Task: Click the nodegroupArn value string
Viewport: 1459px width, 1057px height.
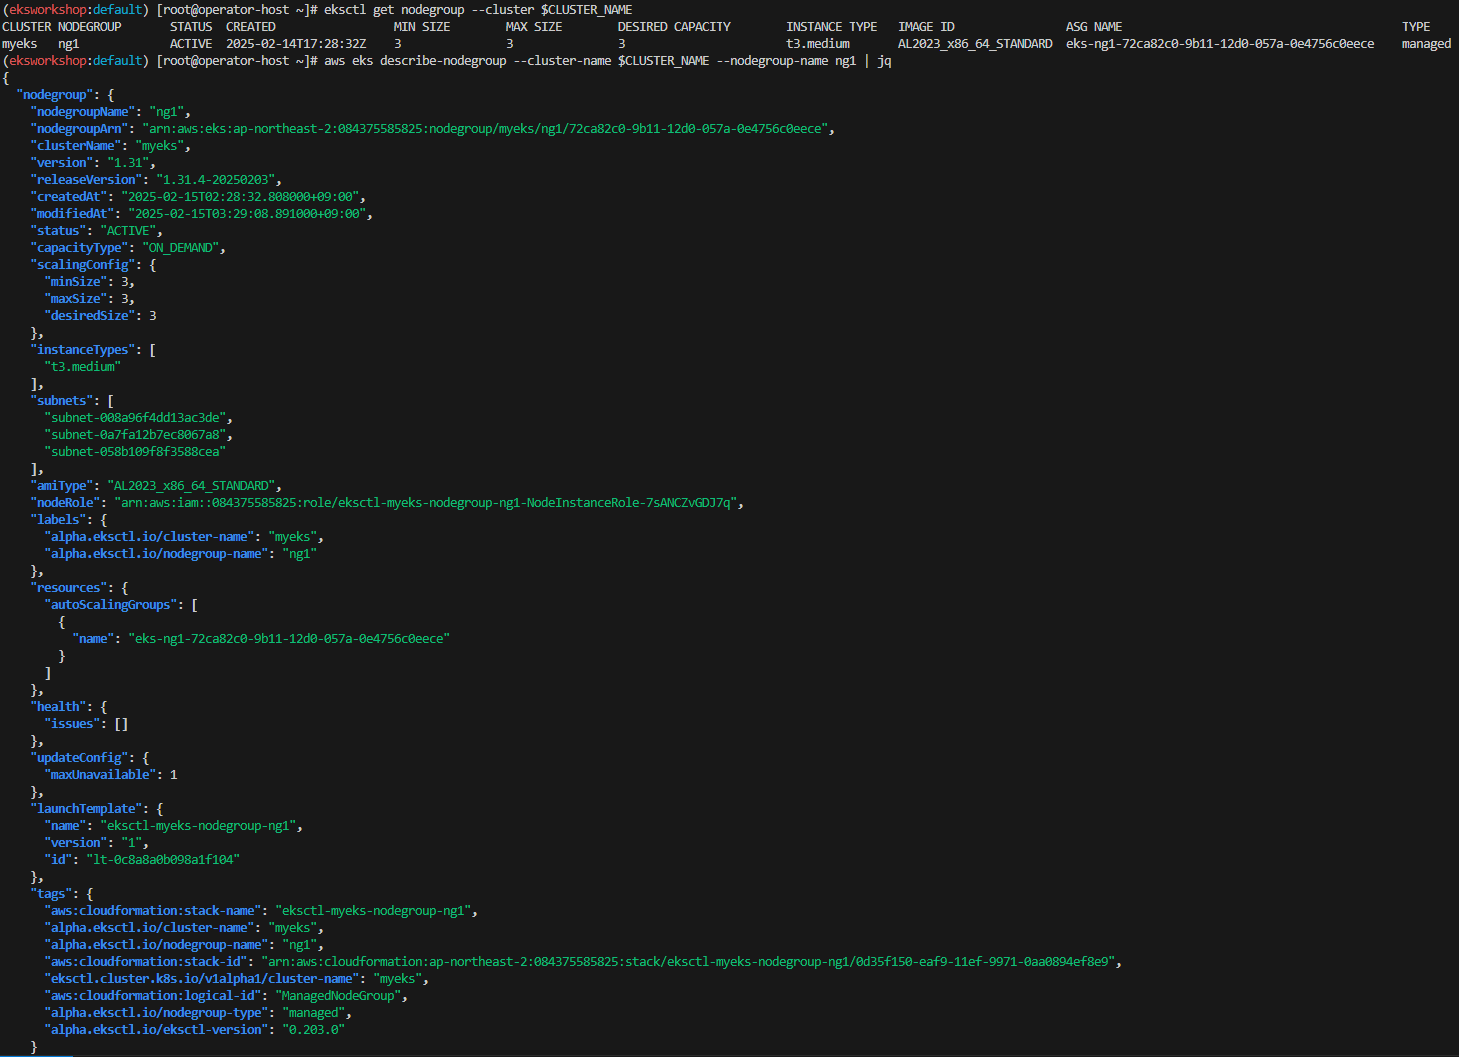Action: point(485,129)
